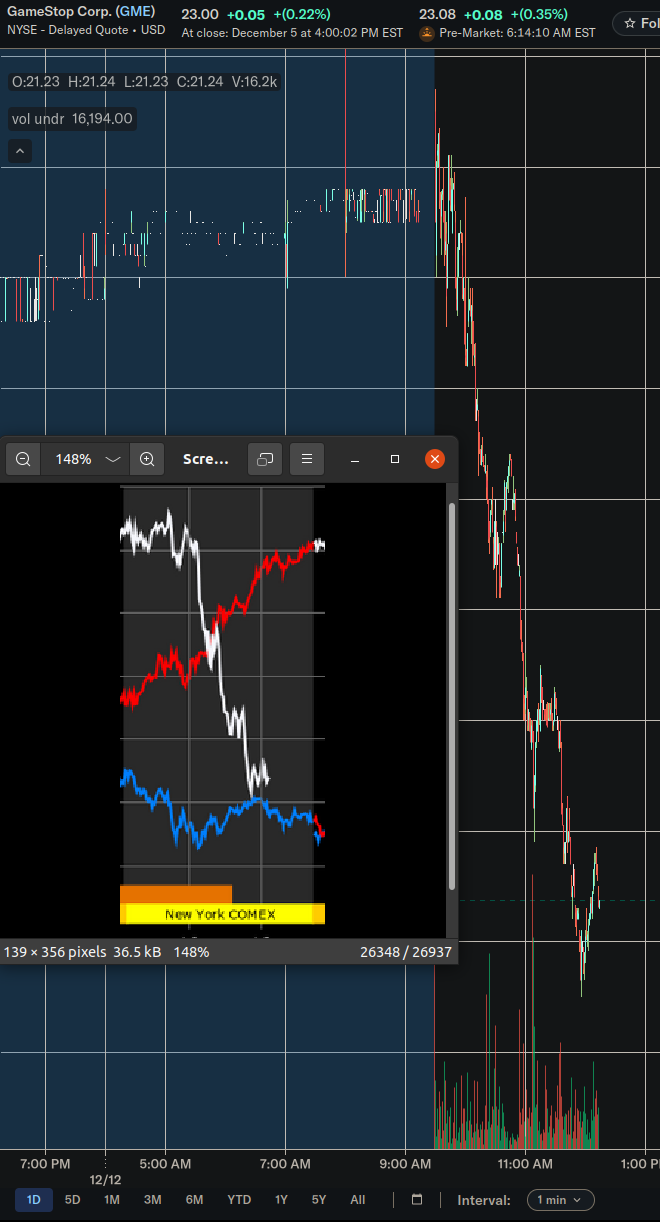Collapse the chart indicator legend chevron
660x1222 pixels.
21,152
